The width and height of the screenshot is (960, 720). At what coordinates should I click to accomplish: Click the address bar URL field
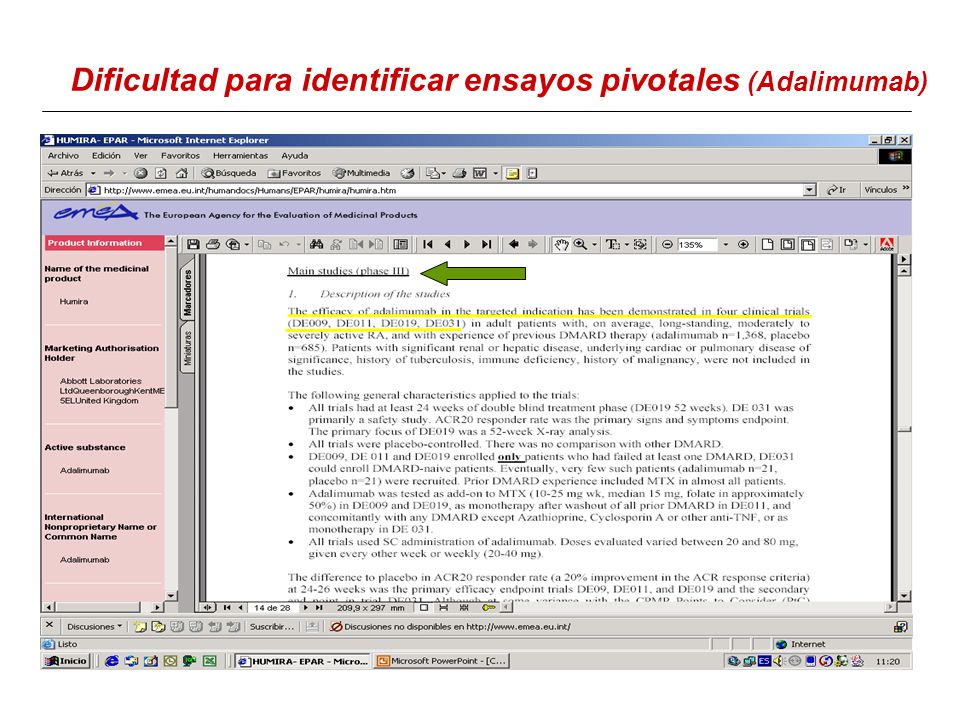451,190
